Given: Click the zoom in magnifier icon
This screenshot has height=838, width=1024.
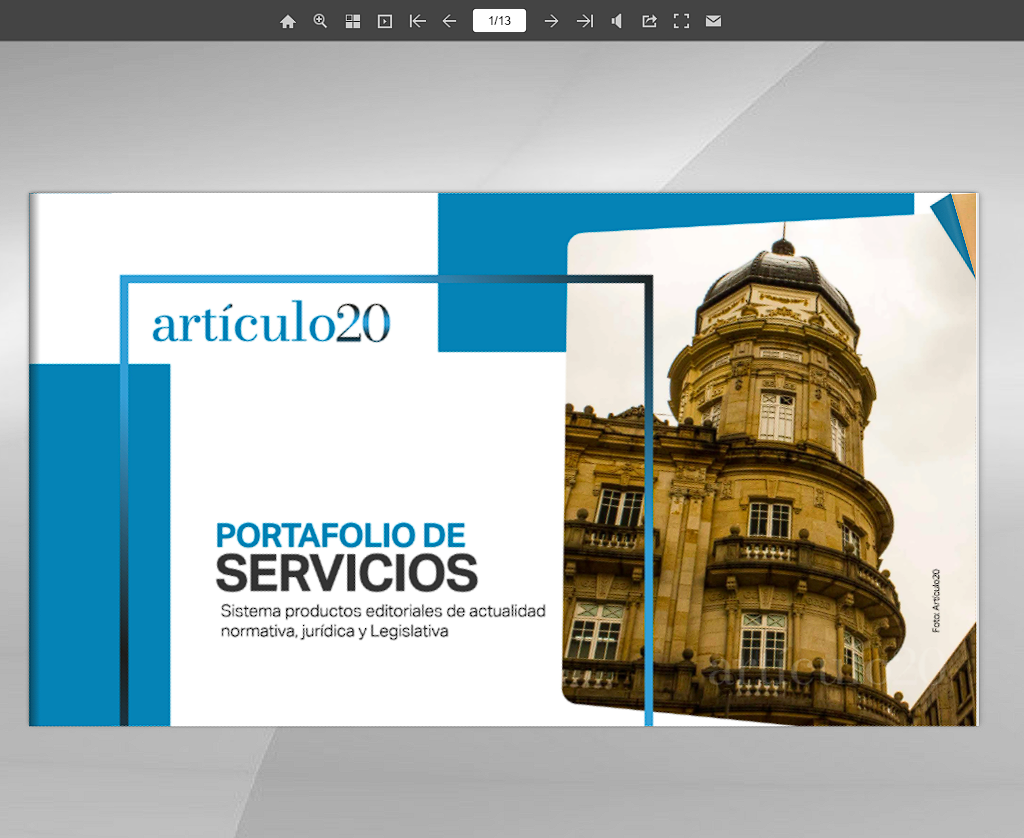Looking at the screenshot, I should pyautogui.click(x=320, y=21).
